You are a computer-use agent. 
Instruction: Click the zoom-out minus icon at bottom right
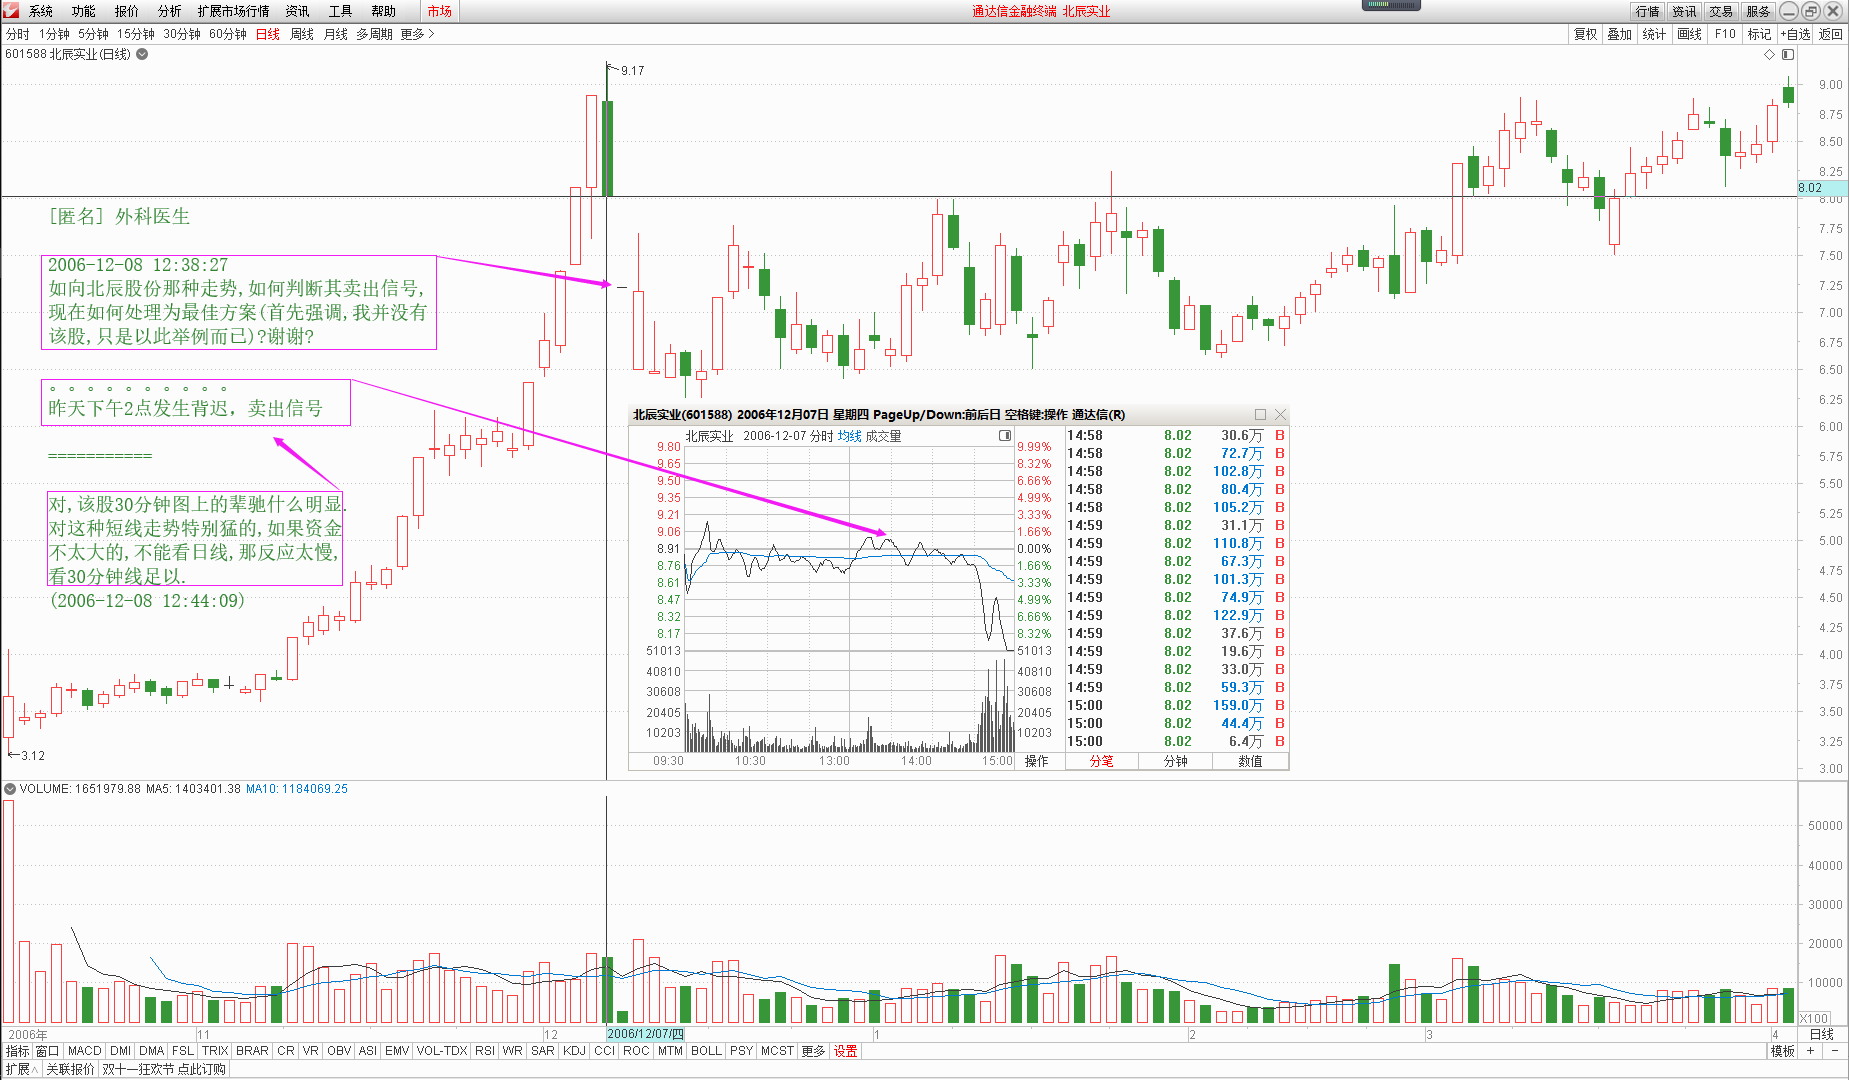coord(1835,1051)
